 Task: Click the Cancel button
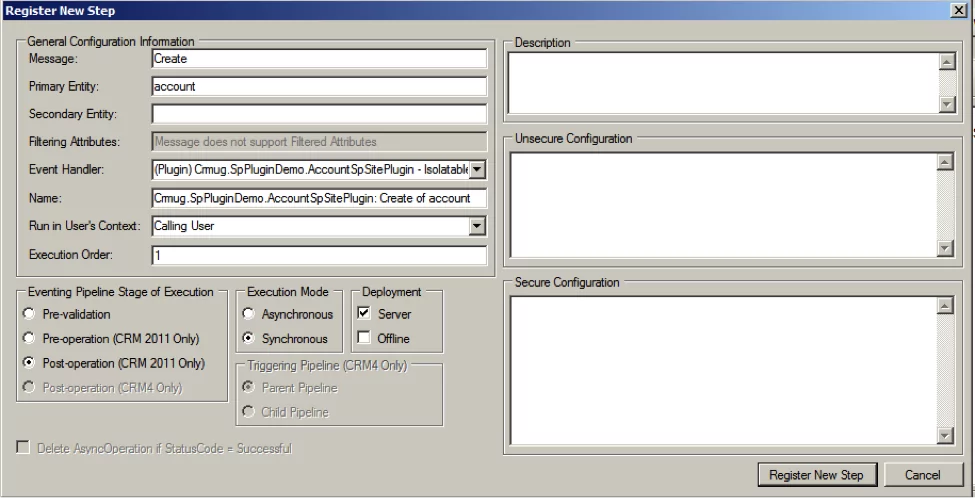click(x=922, y=475)
